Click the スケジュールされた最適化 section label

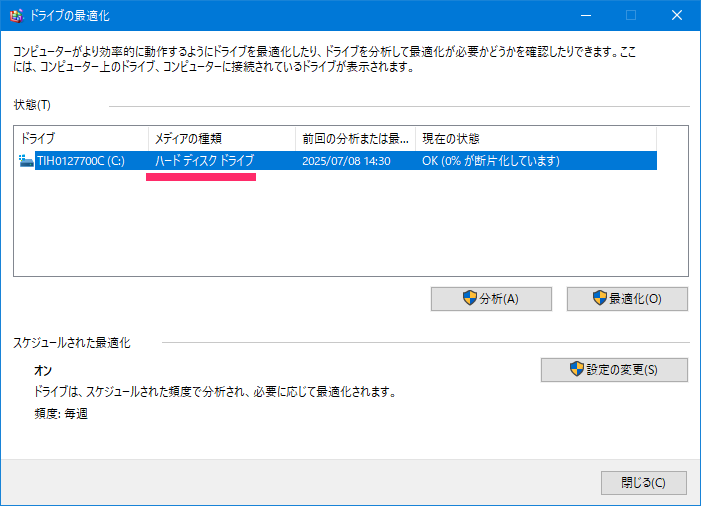point(72,343)
